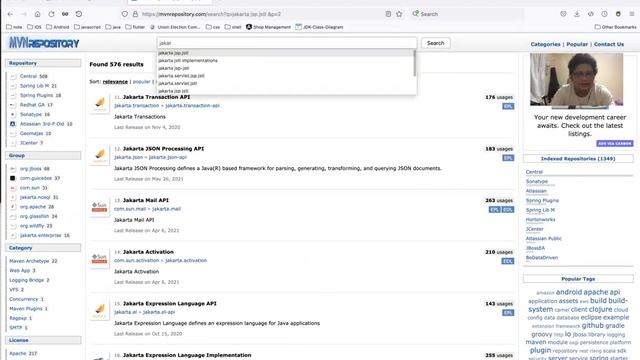Open the note bookmarks folder
This screenshot has height=360, width=640.
pyautogui.click(x=14, y=27)
